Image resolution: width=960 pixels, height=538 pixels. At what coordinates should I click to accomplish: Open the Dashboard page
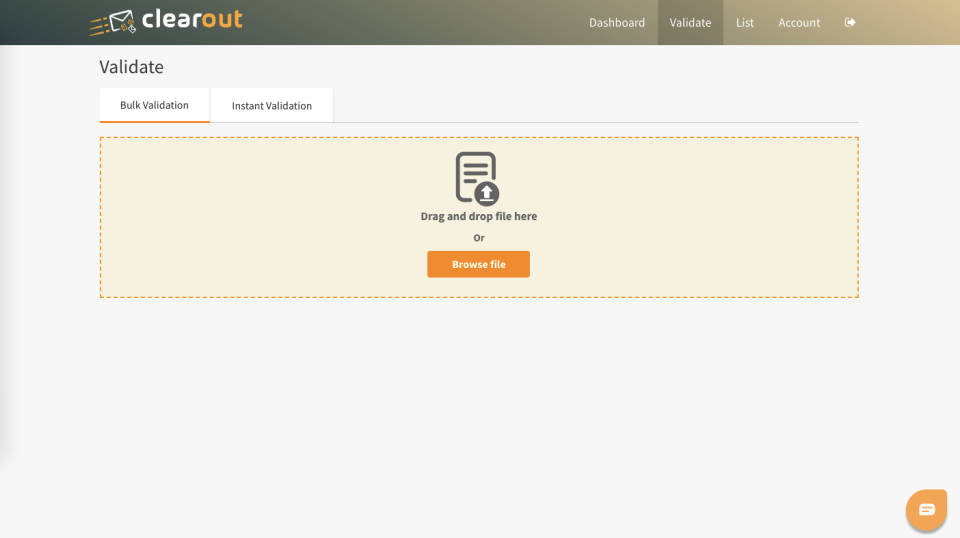pyautogui.click(x=617, y=22)
